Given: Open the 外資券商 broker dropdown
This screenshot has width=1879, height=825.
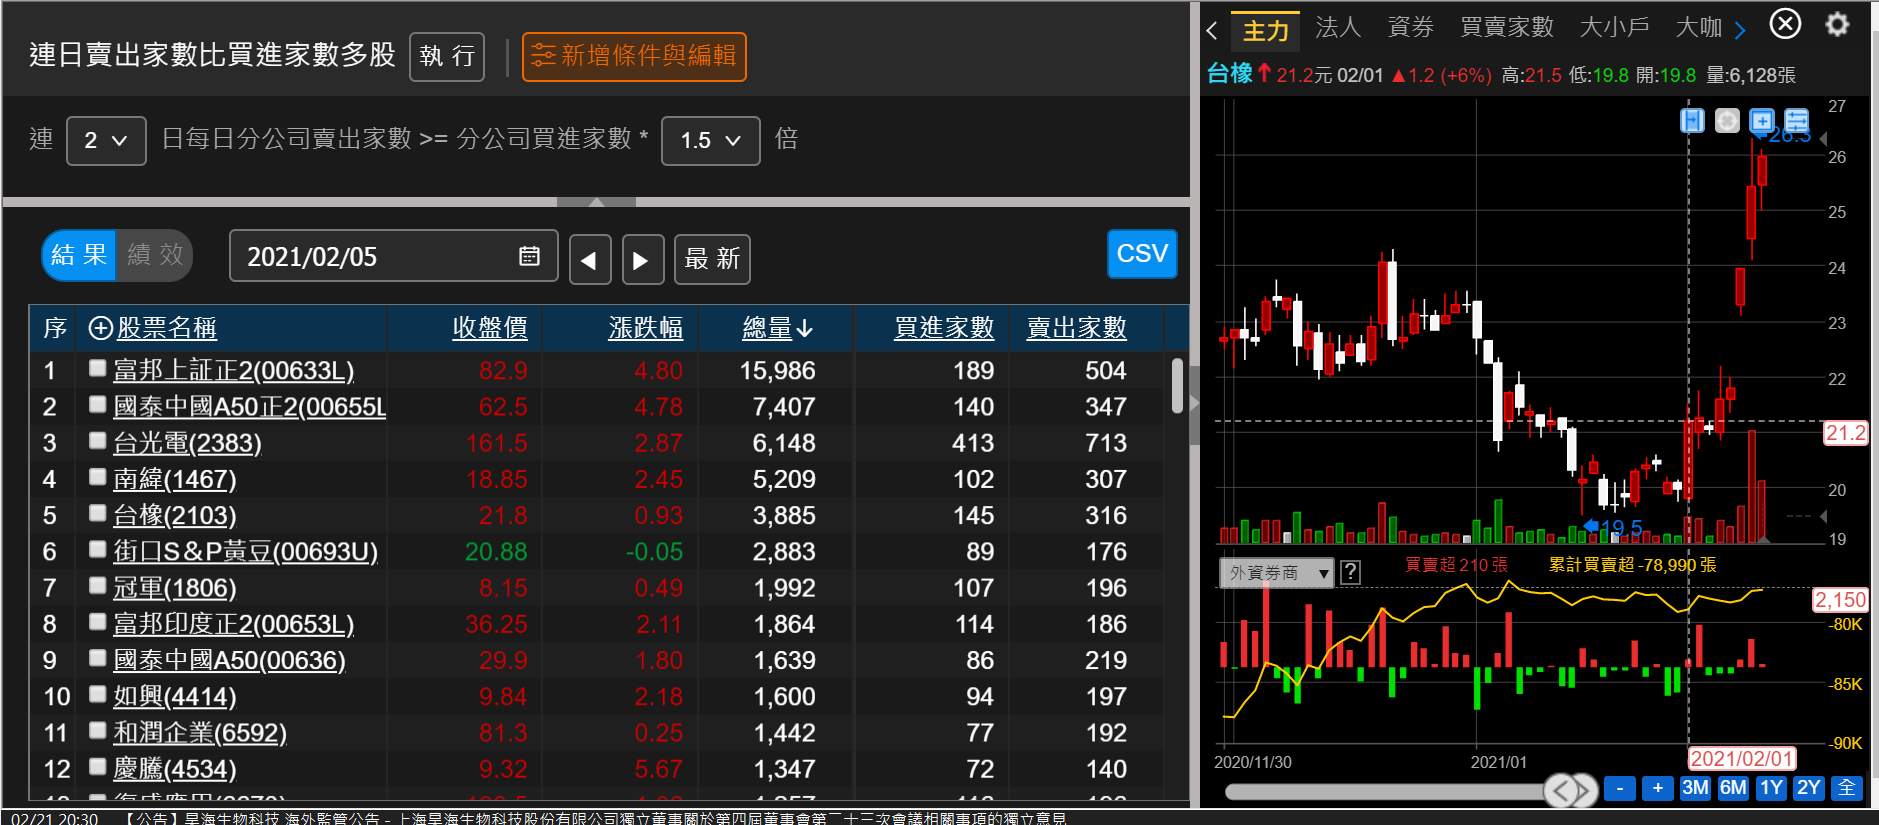Looking at the screenshot, I should tap(1276, 573).
